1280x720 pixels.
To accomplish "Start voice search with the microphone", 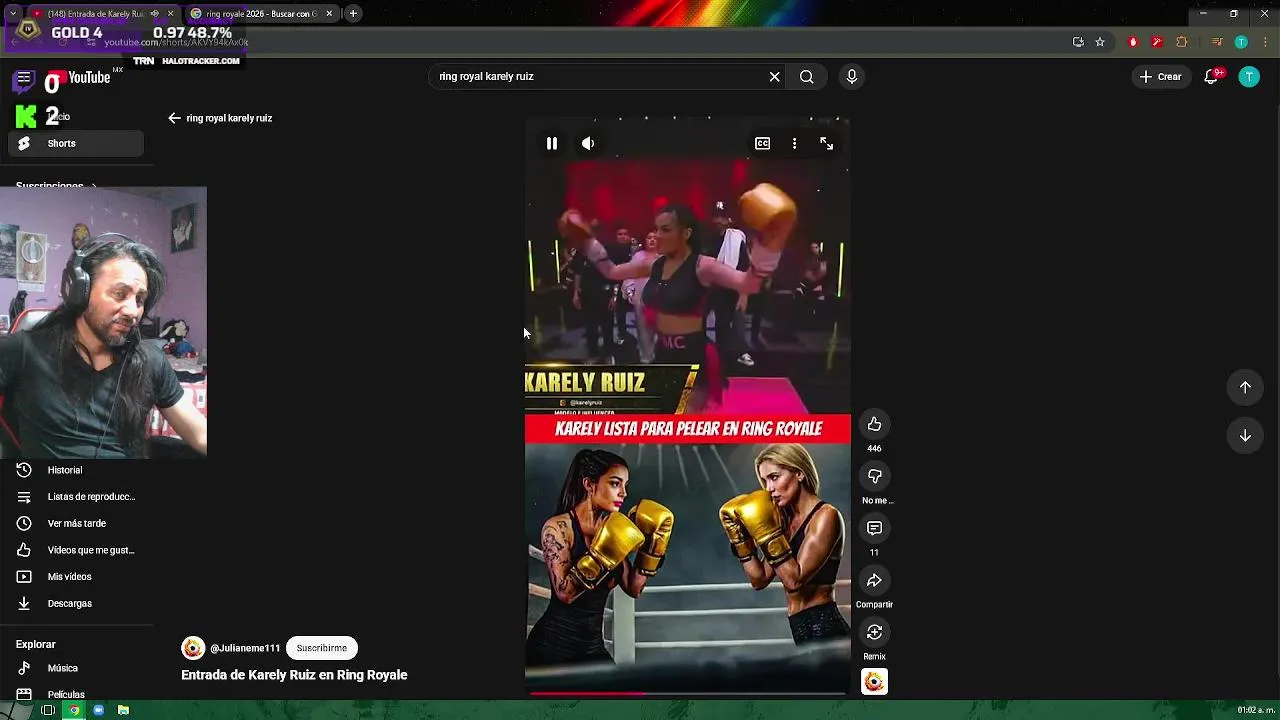I will point(851,77).
